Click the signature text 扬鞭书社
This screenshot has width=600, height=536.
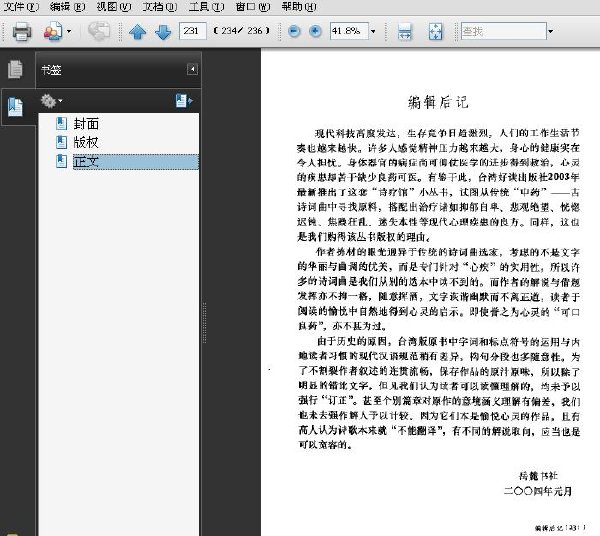(x=538, y=476)
